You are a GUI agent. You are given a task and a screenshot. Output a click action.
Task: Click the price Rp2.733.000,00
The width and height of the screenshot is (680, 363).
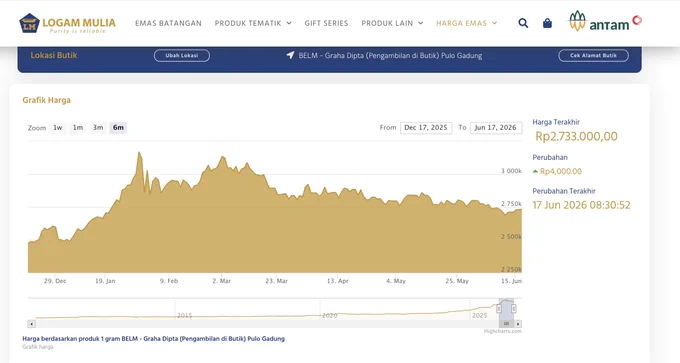576,137
